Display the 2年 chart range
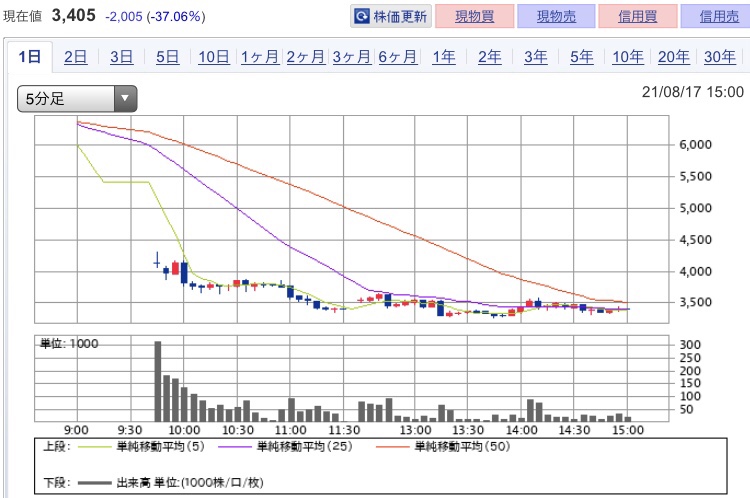750x498 pixels. 490,57
